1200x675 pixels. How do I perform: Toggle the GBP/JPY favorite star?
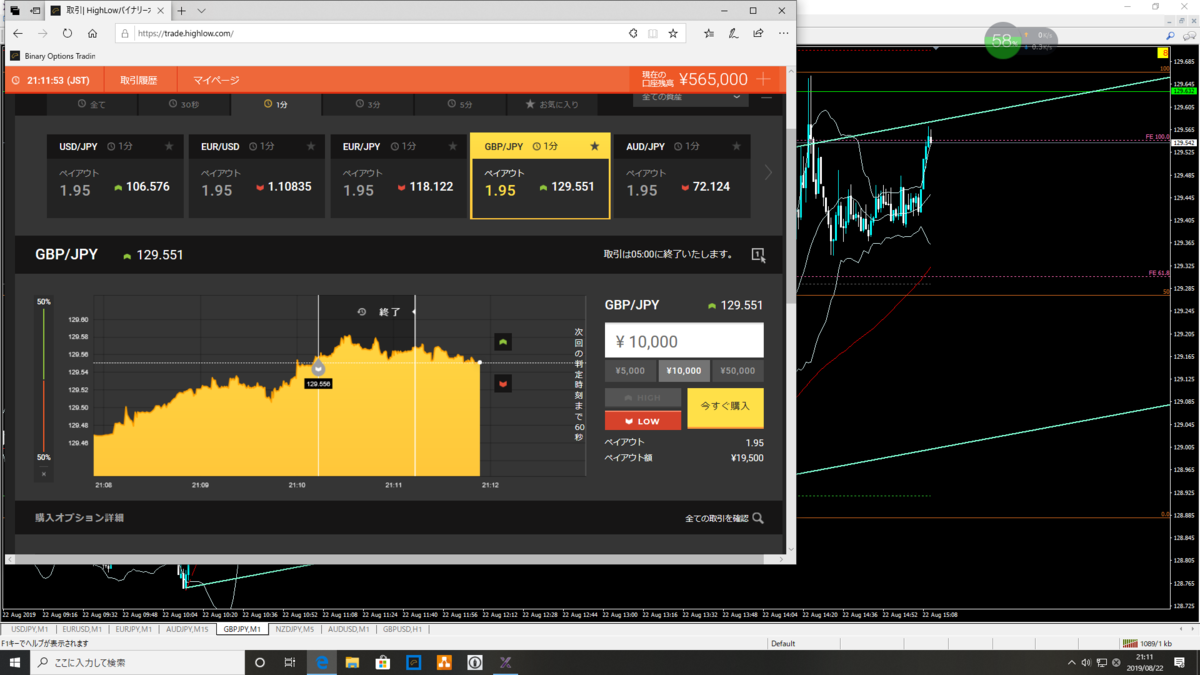[595, 147]
